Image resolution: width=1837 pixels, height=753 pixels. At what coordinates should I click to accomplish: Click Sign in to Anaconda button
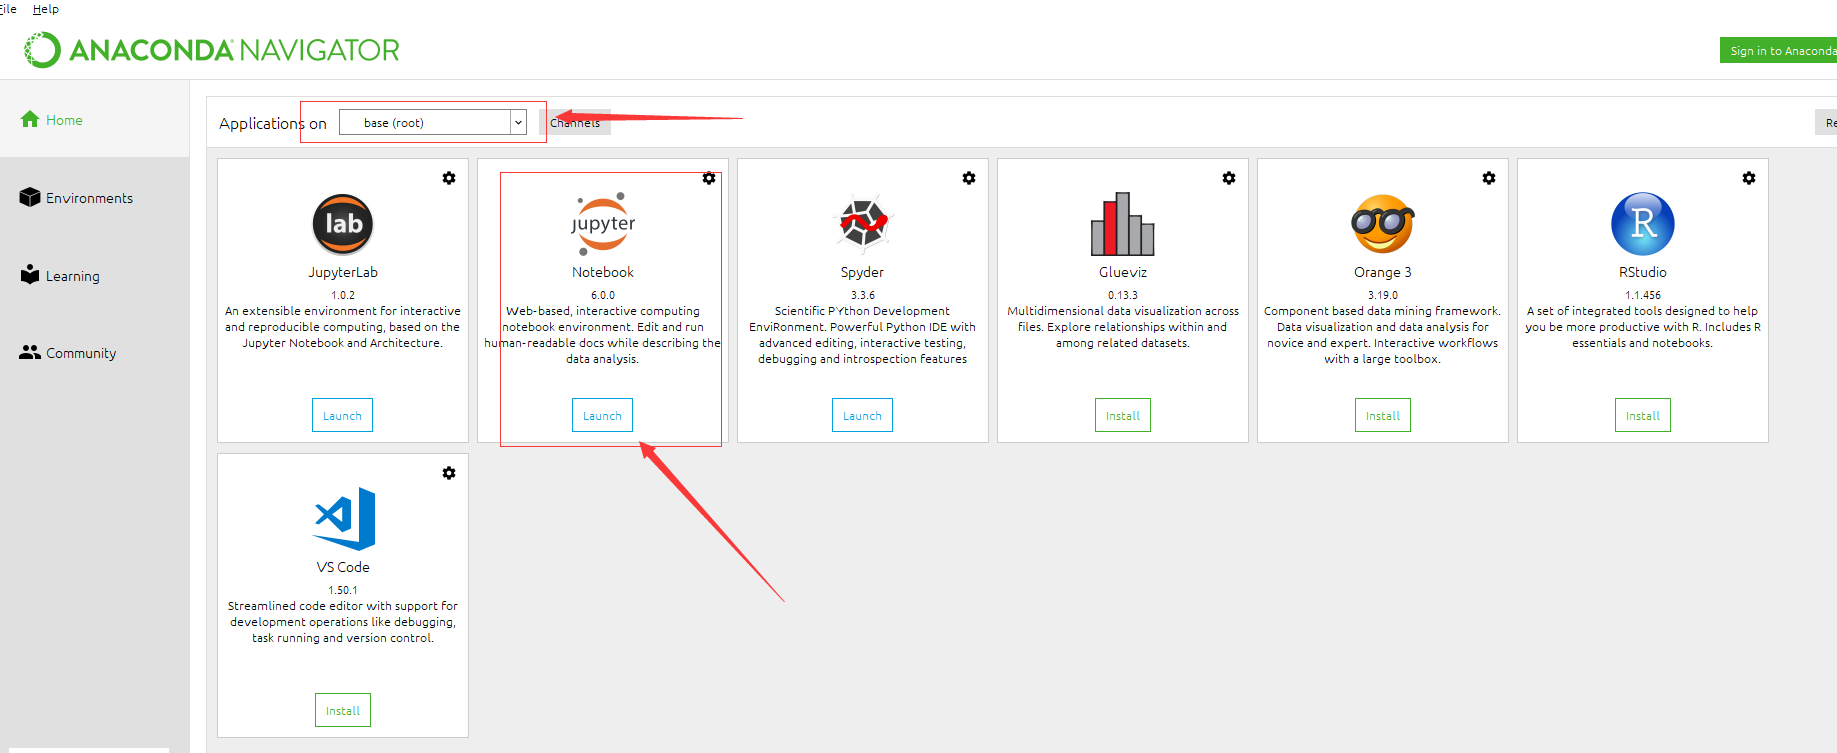[x=1779, y=50]
